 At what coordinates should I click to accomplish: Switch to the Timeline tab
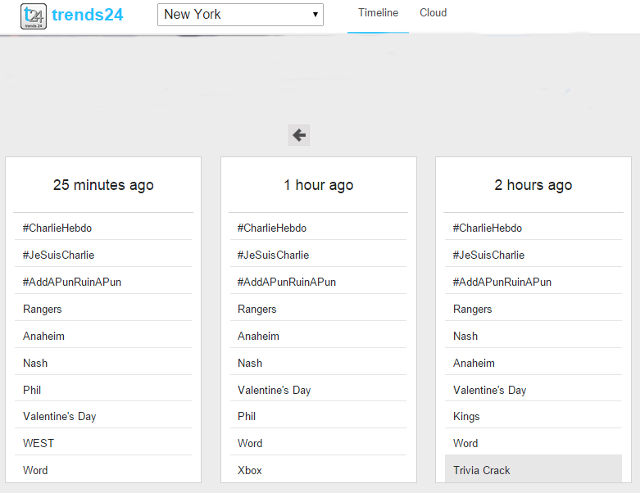(378, 13)
